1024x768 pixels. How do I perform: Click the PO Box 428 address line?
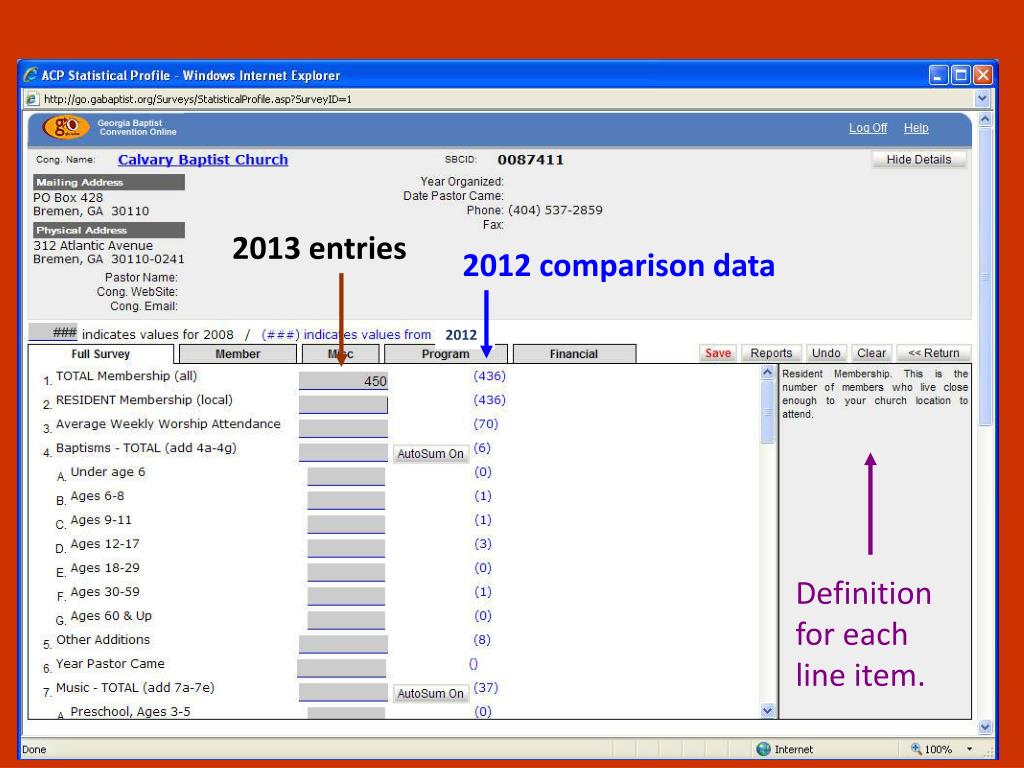68,197
